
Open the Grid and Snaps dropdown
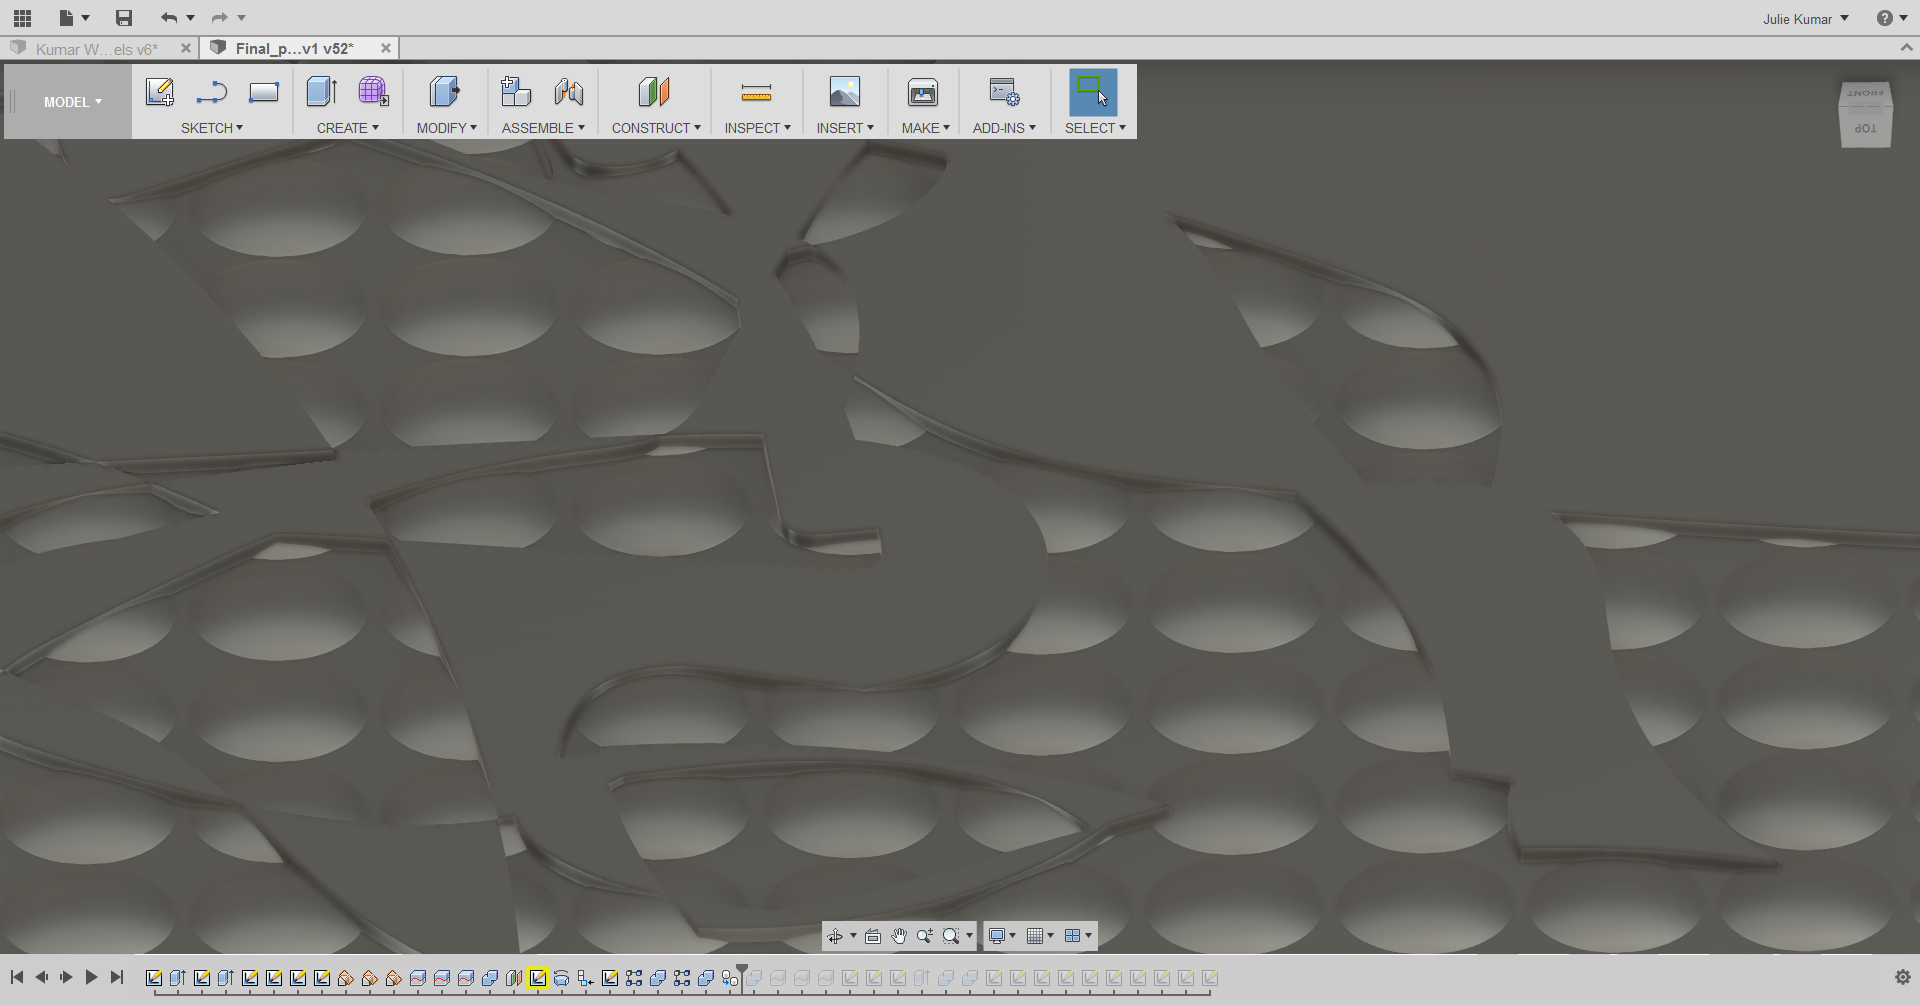coord(1040,936)
